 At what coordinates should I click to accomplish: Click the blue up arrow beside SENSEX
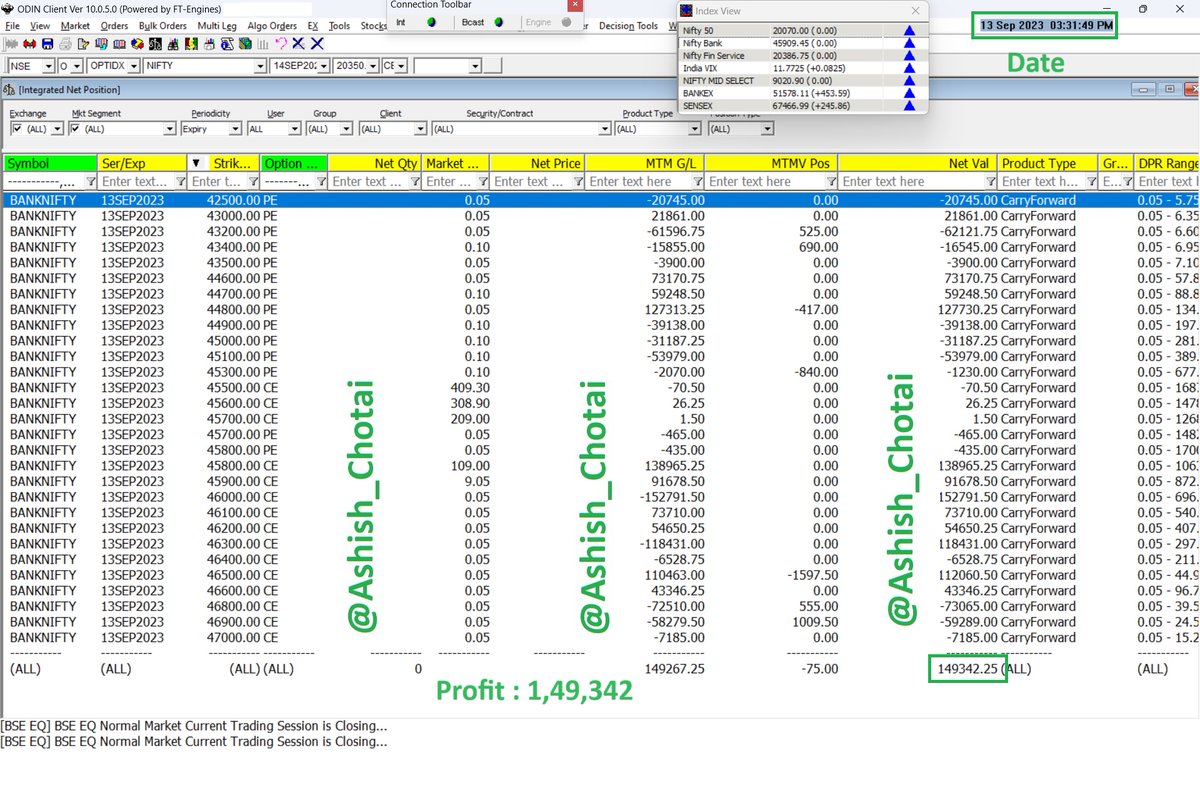point(909,105)
